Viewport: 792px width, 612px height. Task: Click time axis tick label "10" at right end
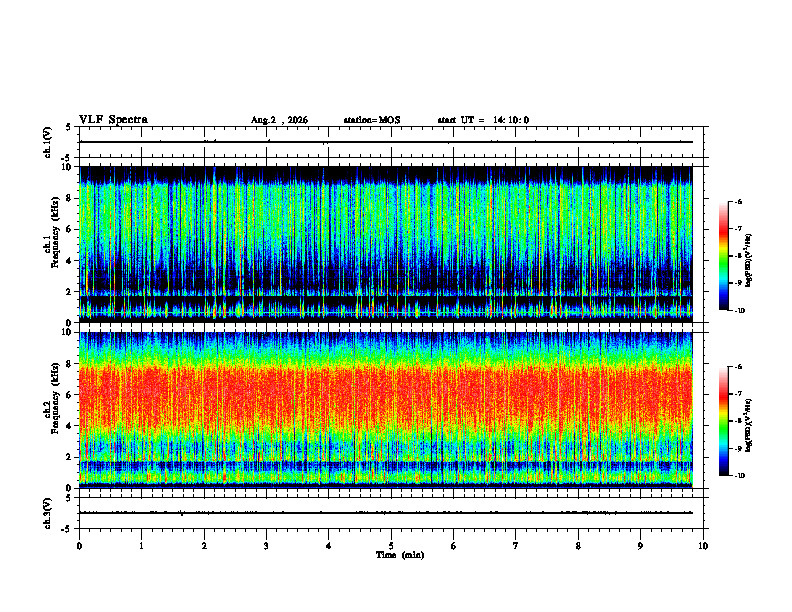click(x=703, y=546)
